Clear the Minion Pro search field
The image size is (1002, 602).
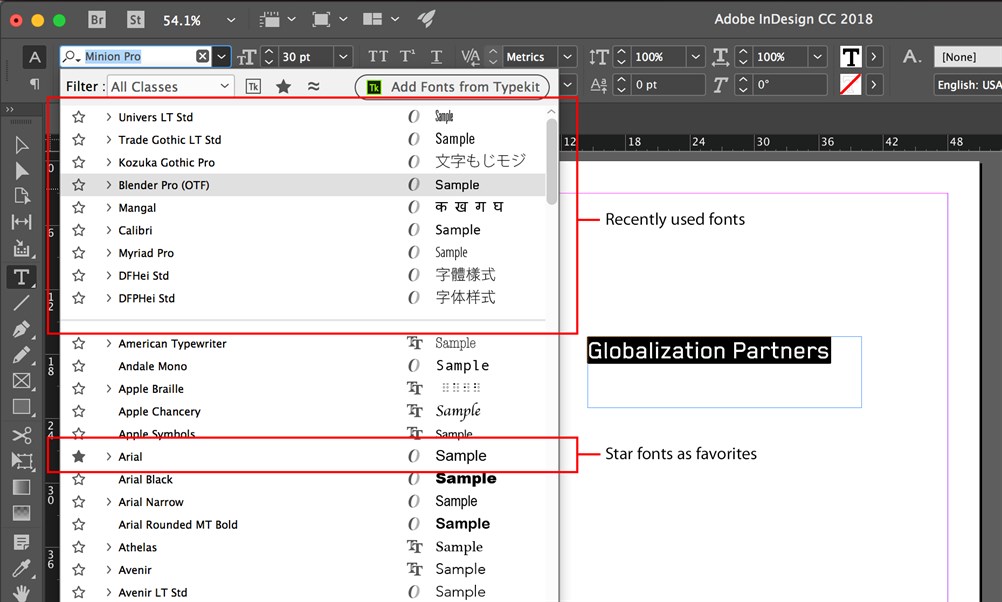click(203, 56)
